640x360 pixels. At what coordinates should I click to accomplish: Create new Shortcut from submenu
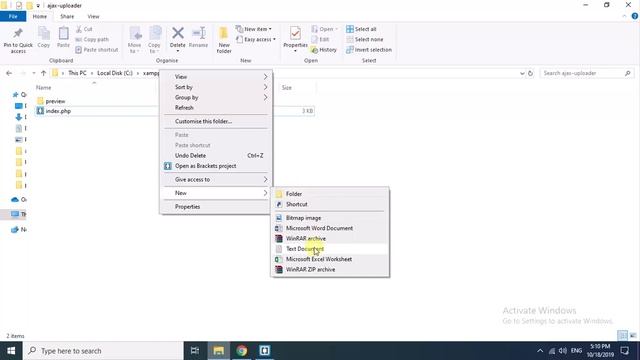coord(330,204)
